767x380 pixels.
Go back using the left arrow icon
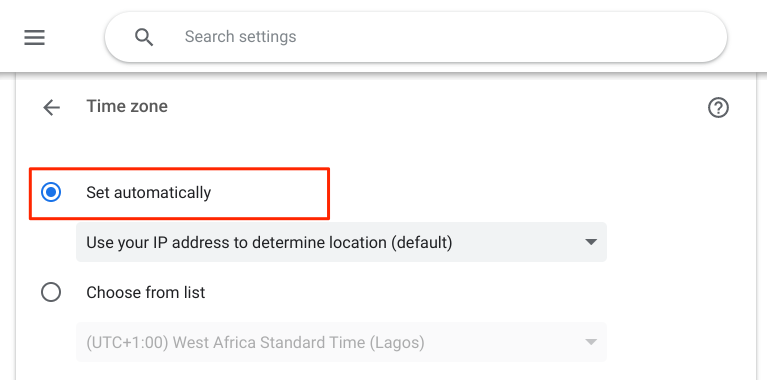51,107
